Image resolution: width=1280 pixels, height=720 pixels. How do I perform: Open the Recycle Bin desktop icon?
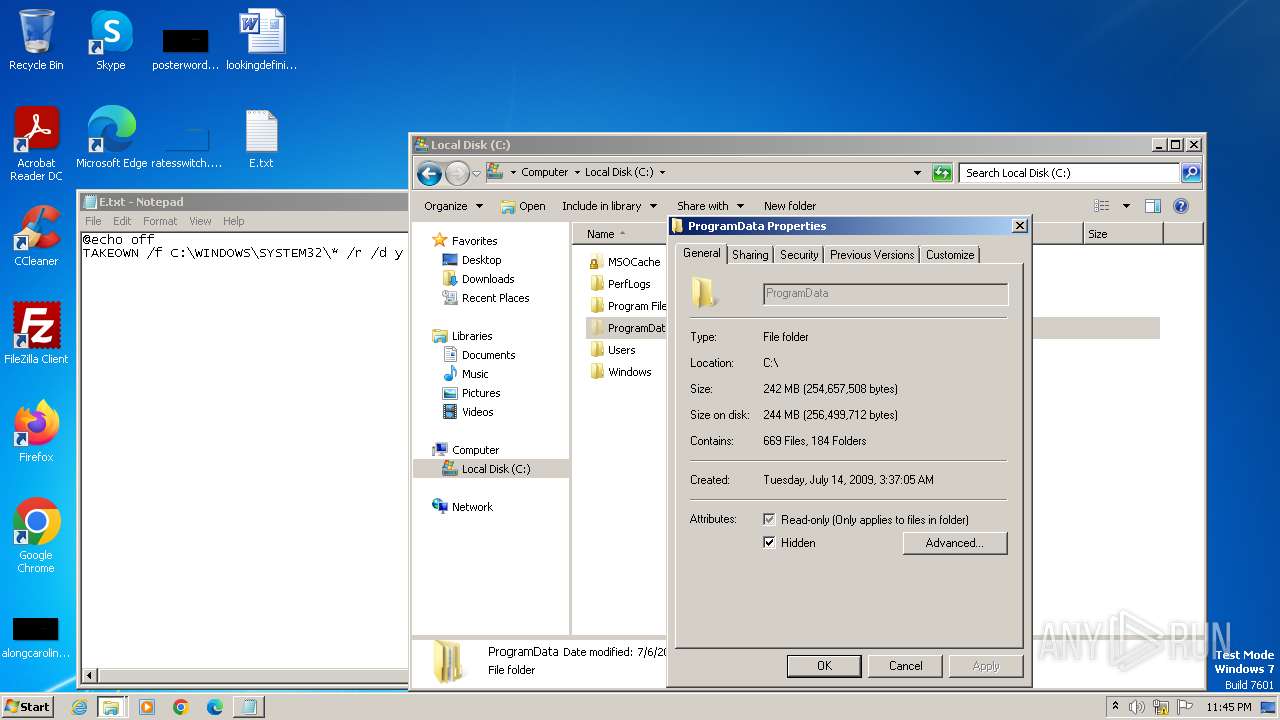36,40
